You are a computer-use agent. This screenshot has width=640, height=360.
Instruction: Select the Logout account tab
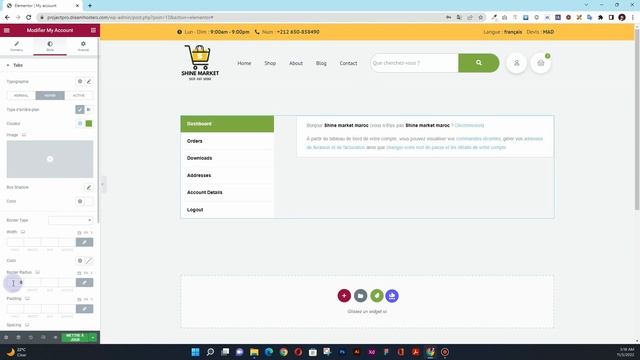click(x=227, y=210)
